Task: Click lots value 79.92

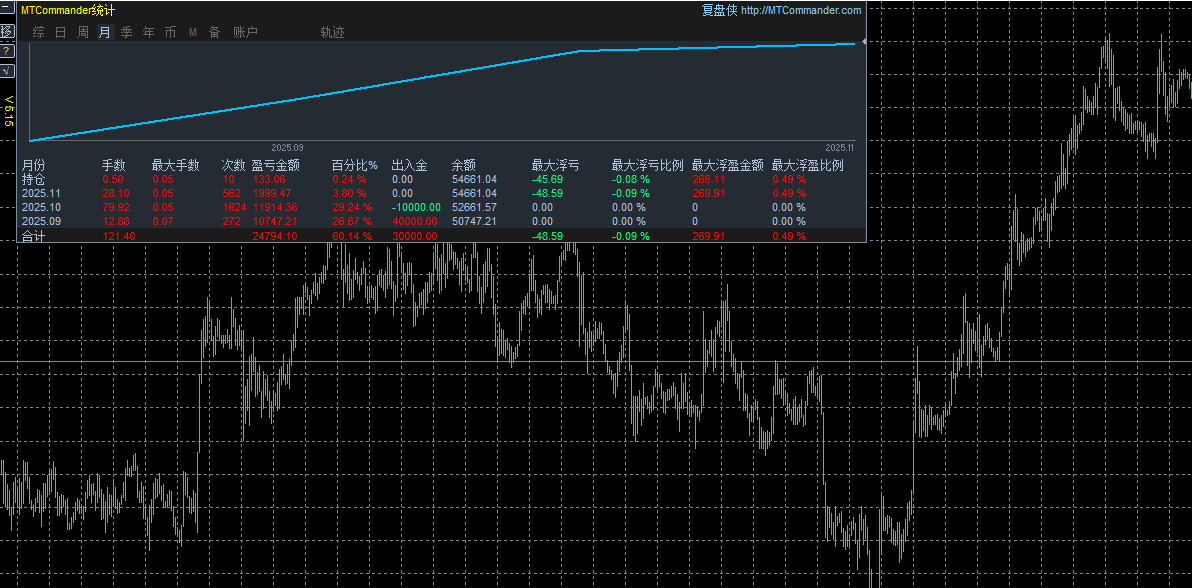Action: 116,207
